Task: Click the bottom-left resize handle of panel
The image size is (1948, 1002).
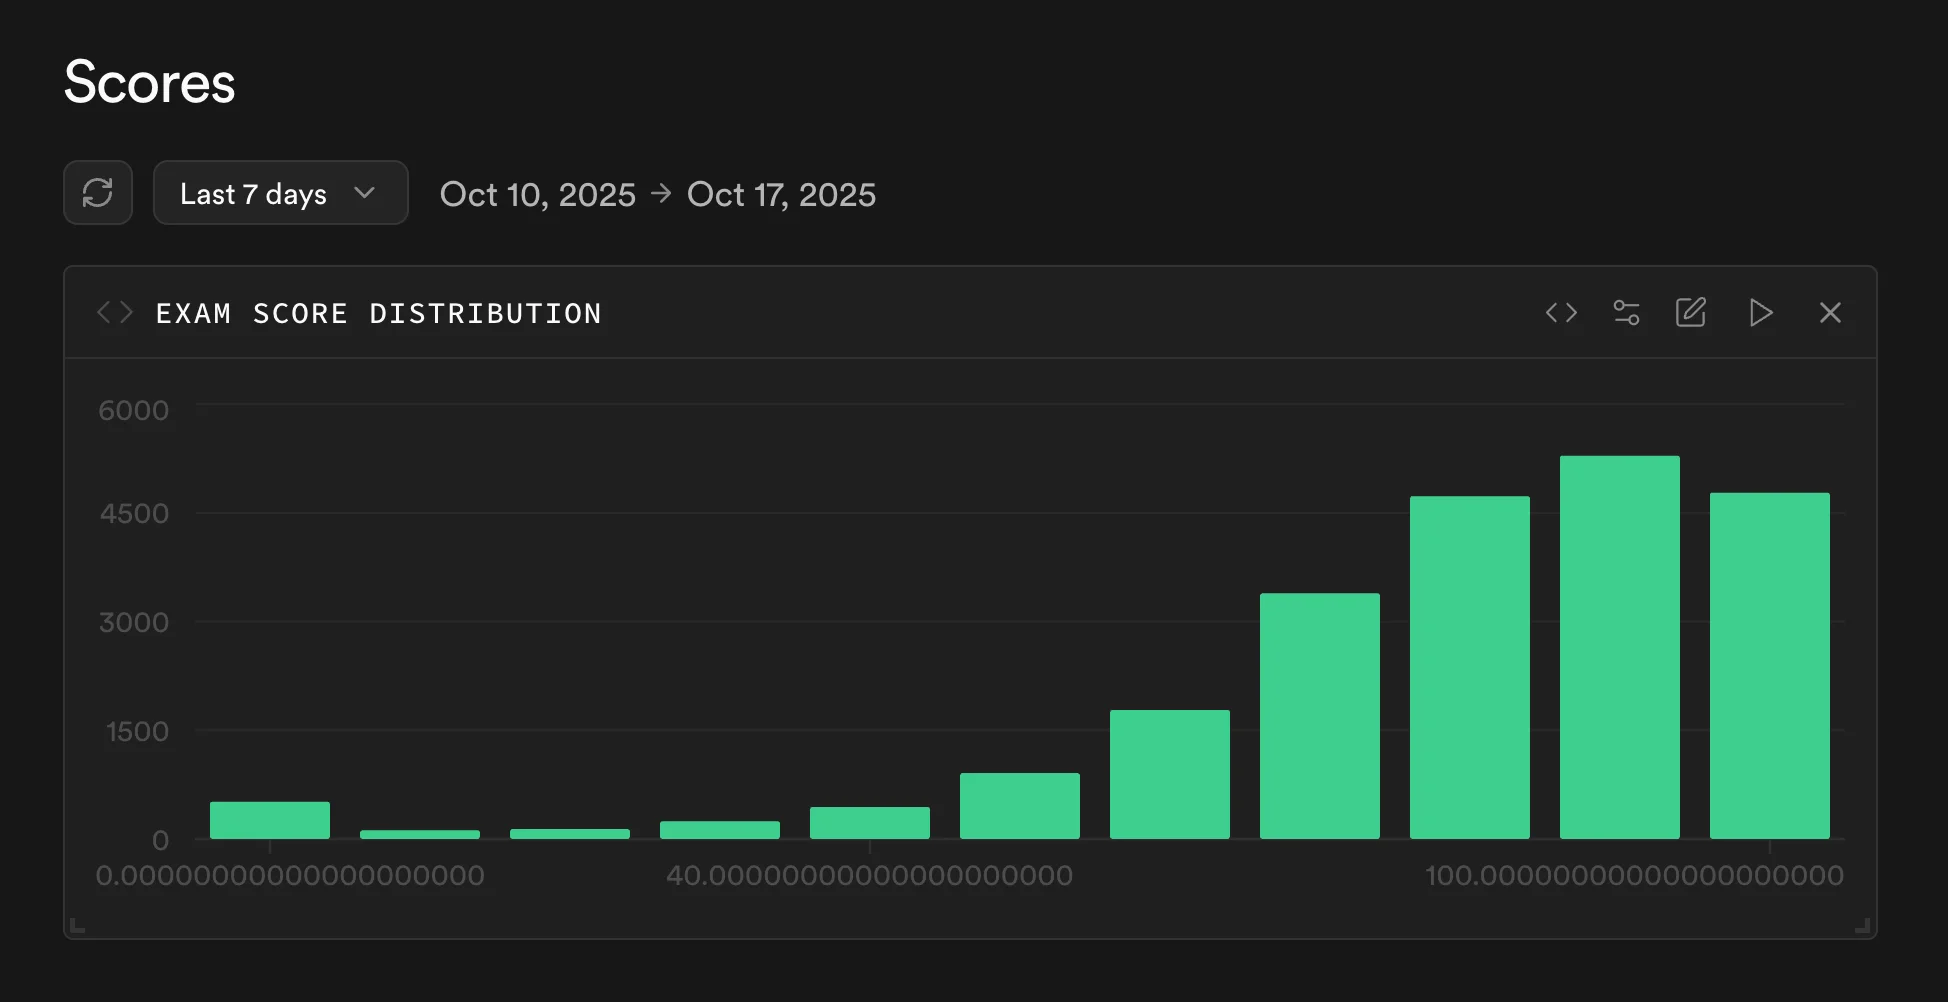Action: coord(78,926)
